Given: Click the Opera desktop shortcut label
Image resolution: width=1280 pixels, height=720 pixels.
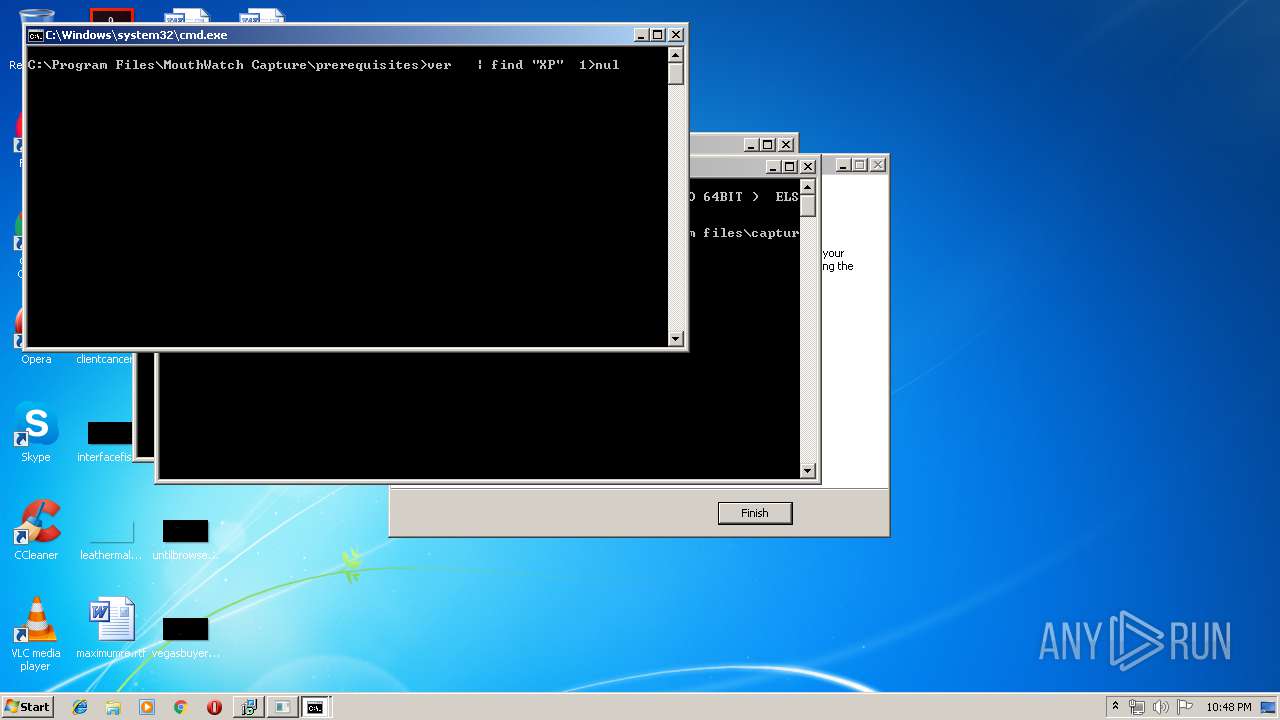Looking at the screenshot, I should point(36,359).
